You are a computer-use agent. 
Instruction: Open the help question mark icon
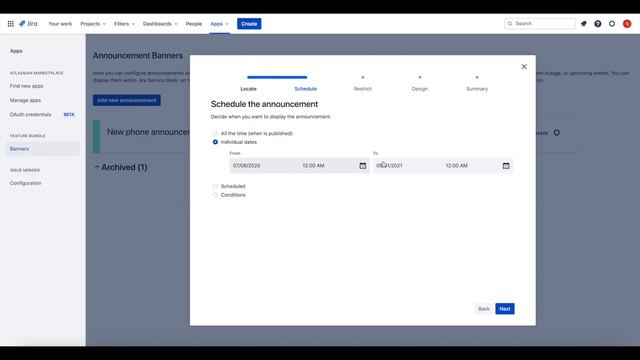[598, 24]
